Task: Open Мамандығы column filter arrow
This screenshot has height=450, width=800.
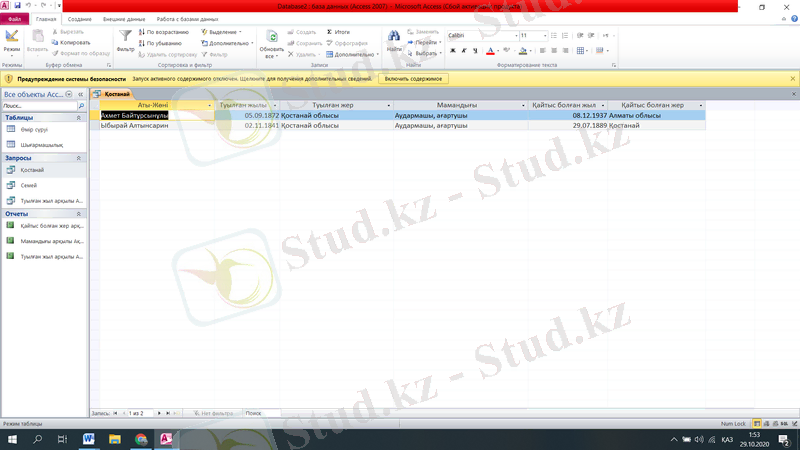Action: click(x=523, y=106)
